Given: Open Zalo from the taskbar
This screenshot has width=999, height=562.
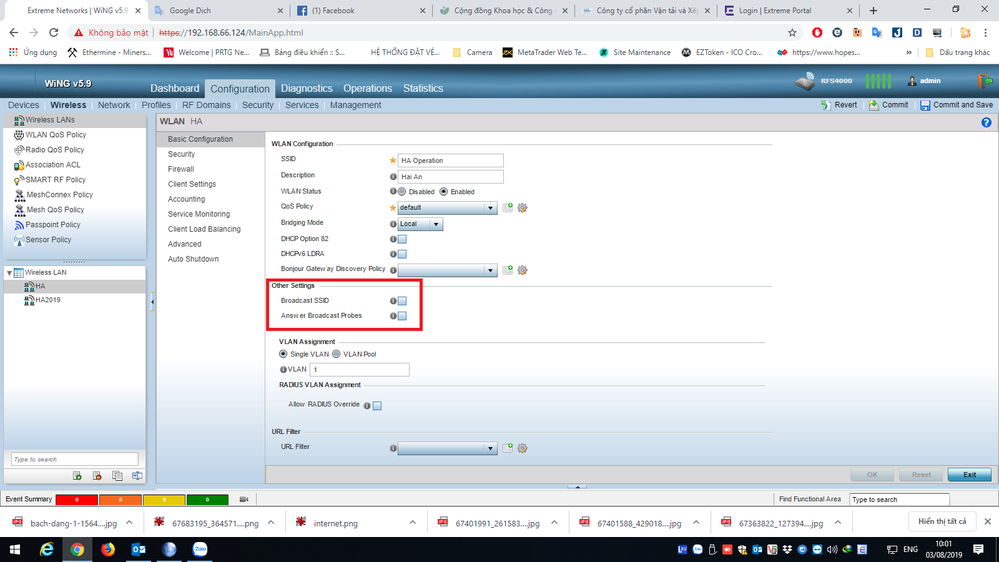Looking at the screenshot, I should click(x=200, y=549).
